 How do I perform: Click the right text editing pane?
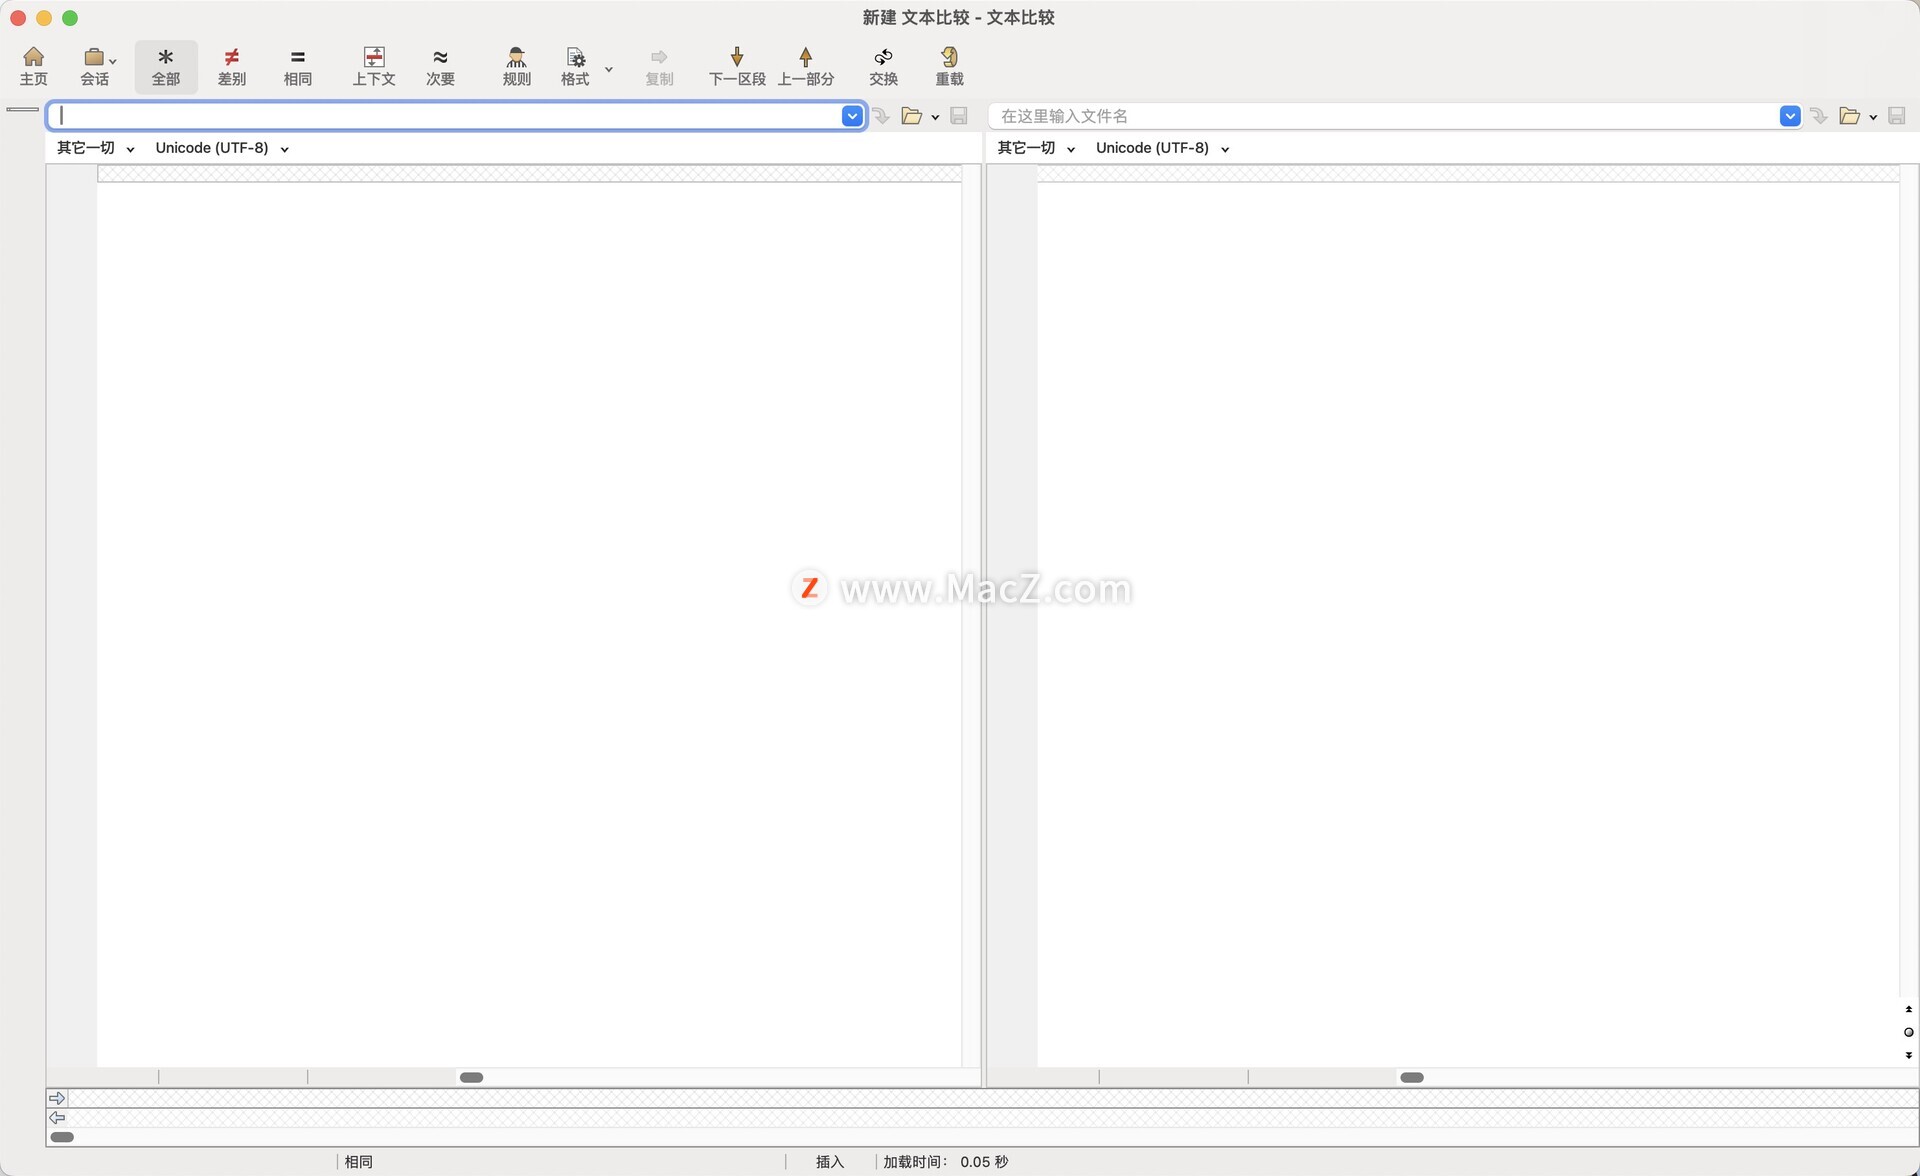click(1468, 624)
